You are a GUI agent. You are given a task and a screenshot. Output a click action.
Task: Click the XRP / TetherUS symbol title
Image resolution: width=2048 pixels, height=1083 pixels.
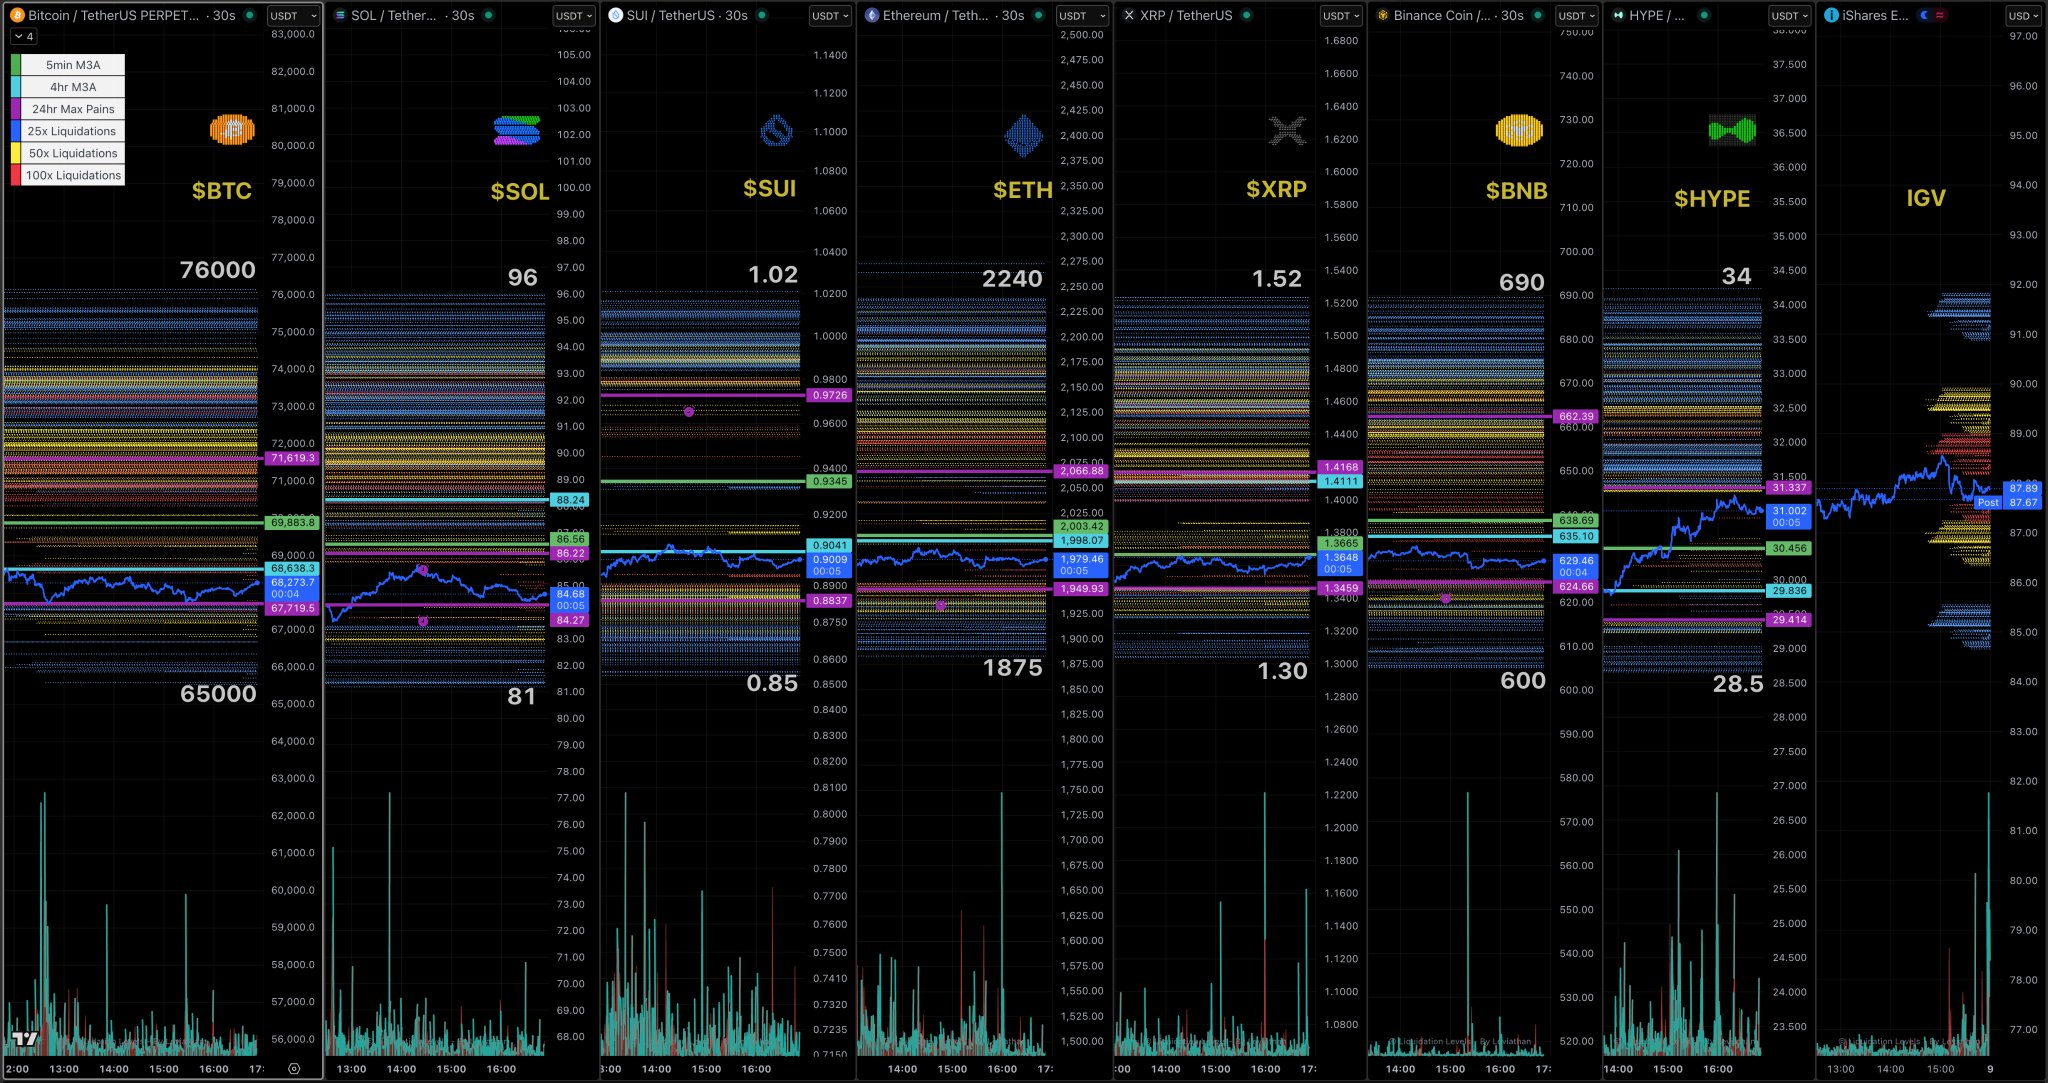pos(1186,15)
